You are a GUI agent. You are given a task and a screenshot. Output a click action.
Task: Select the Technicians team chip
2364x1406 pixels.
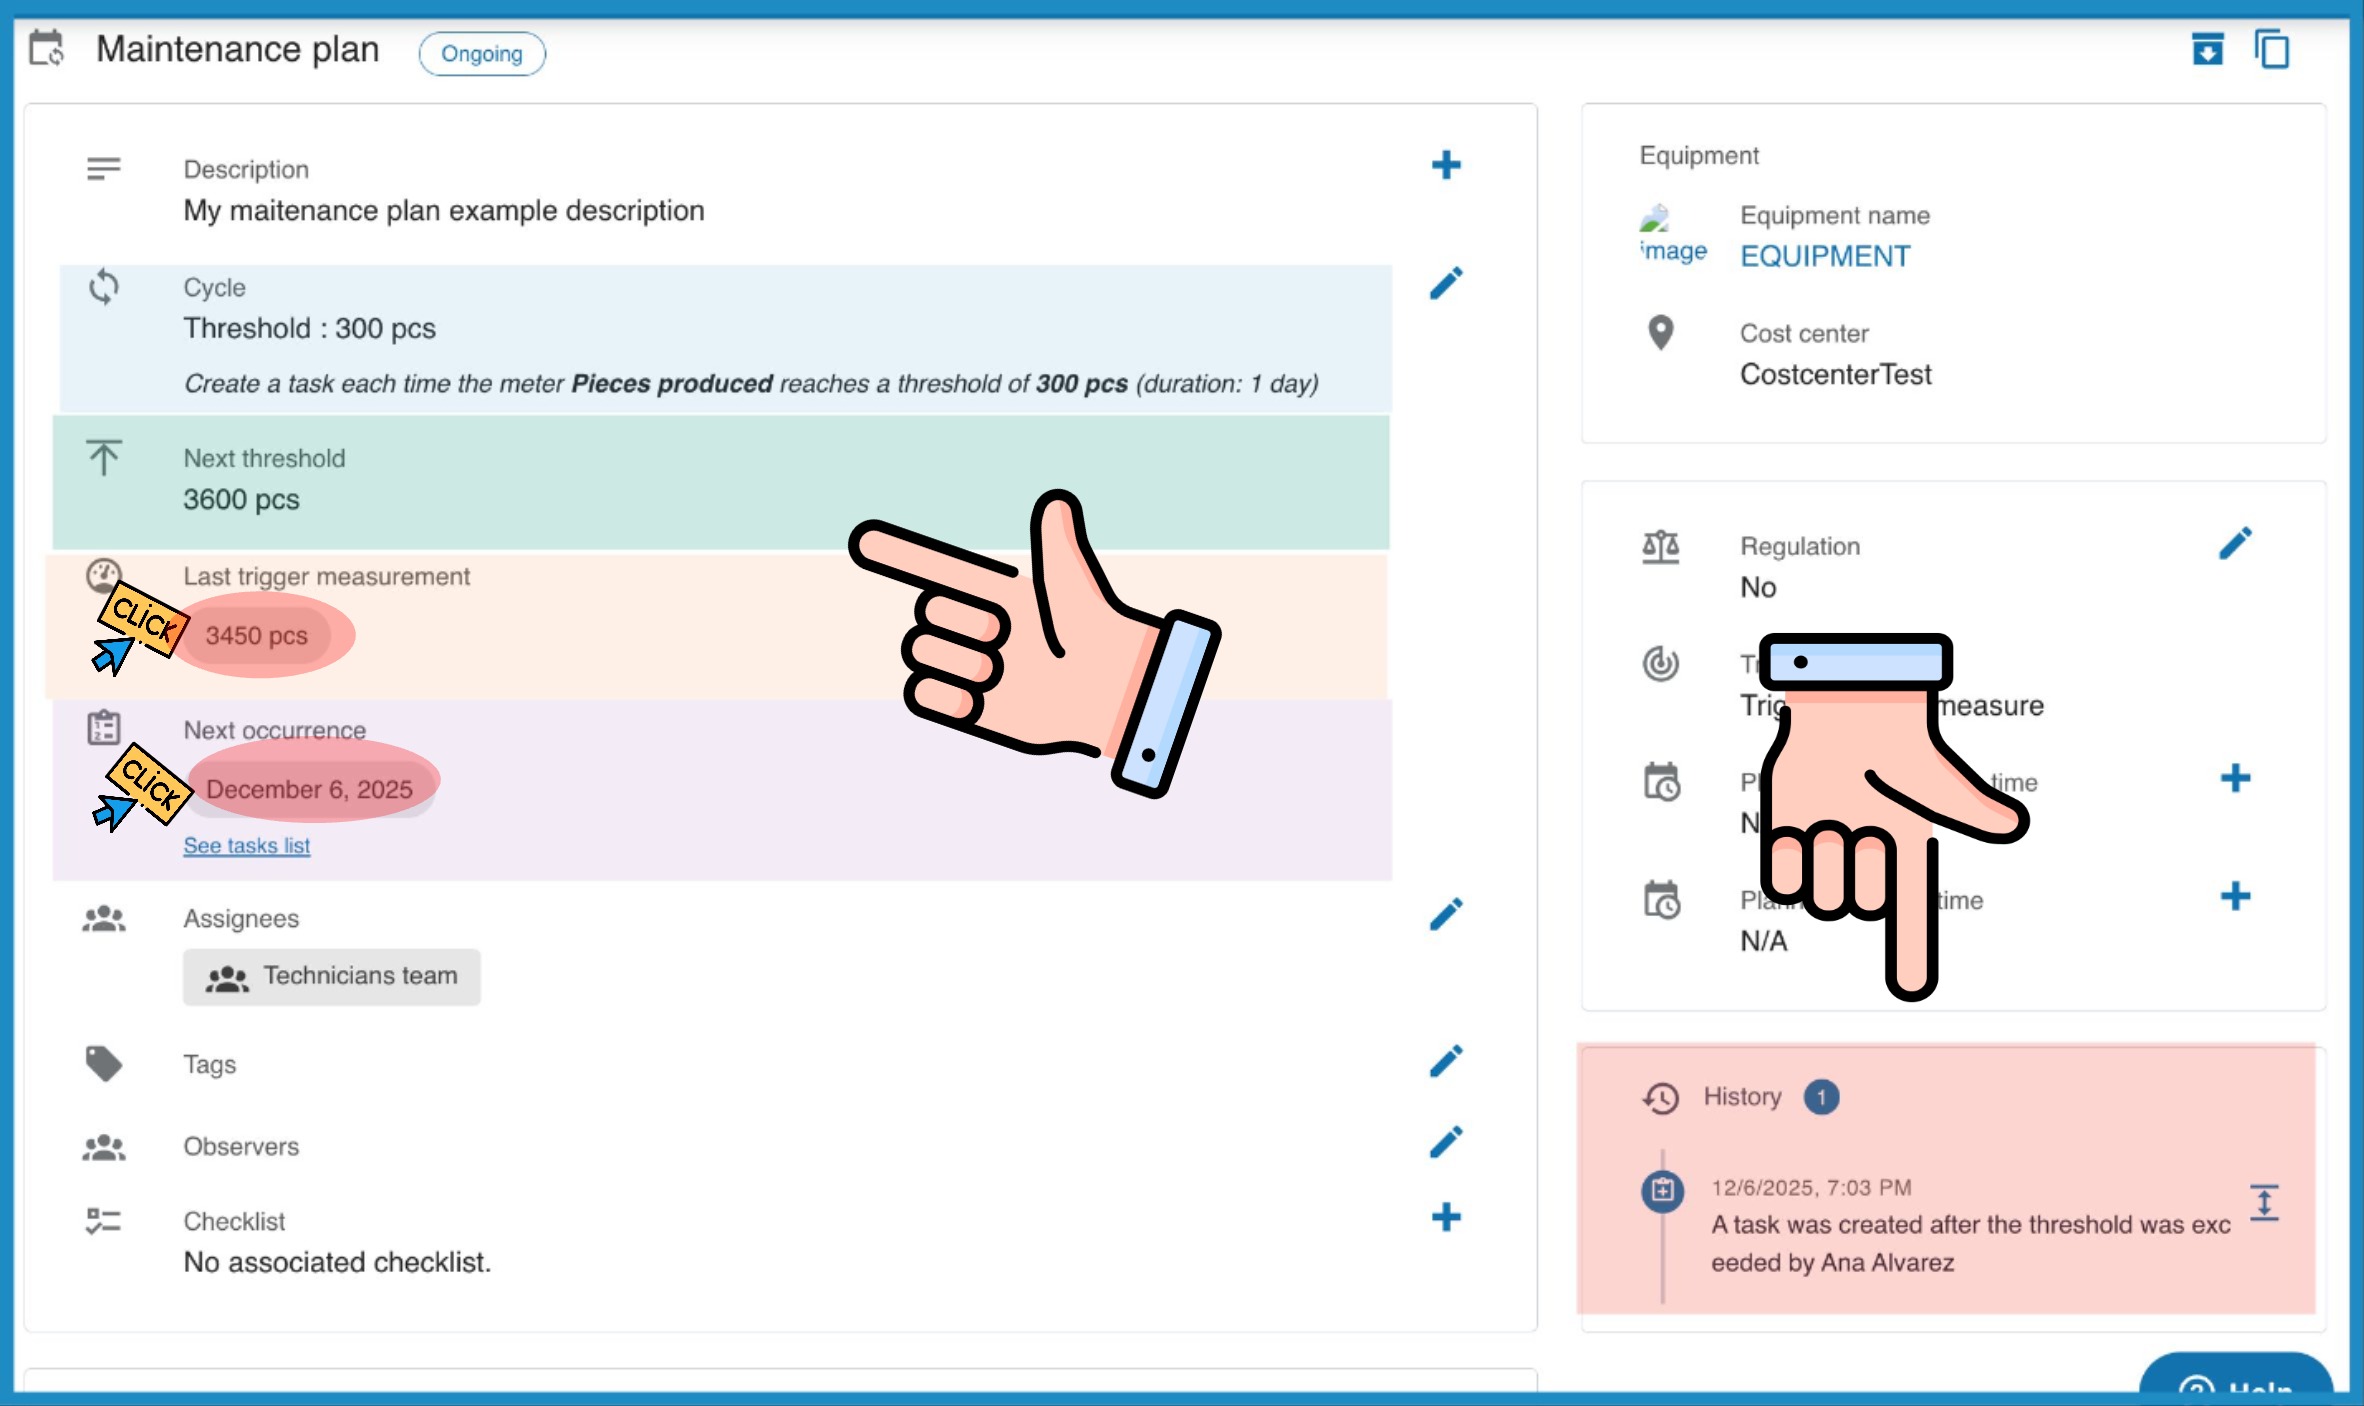pos(331,977)
